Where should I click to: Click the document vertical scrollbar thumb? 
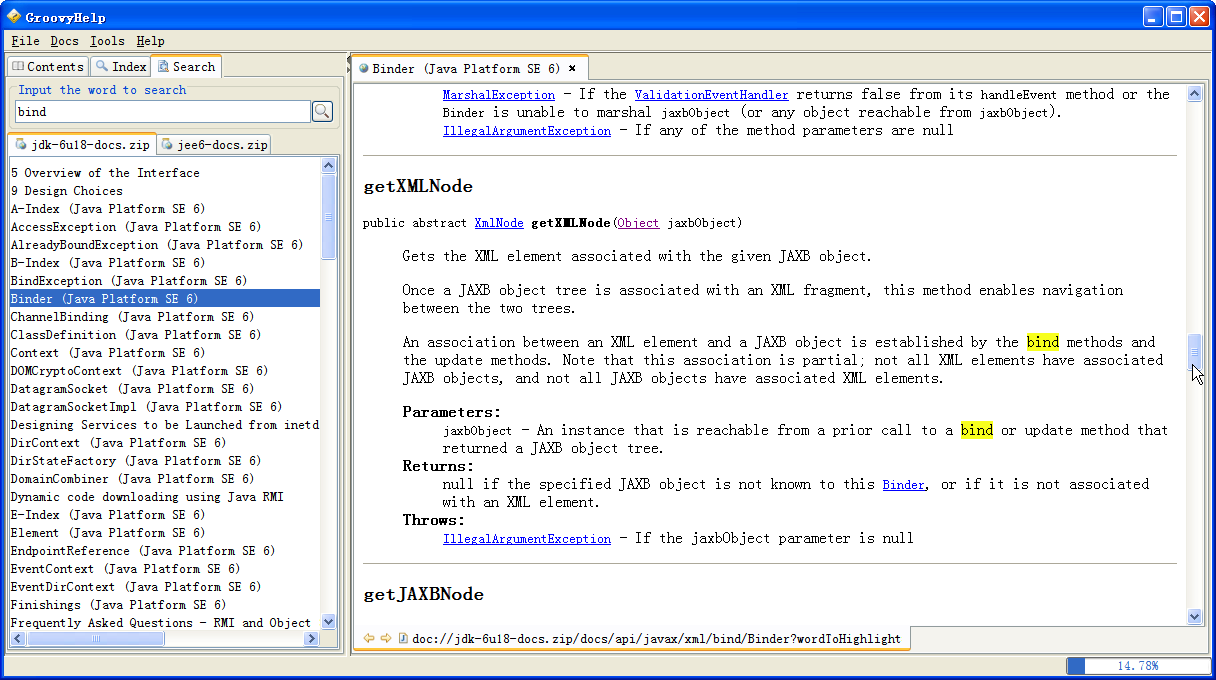[1194, 353]
